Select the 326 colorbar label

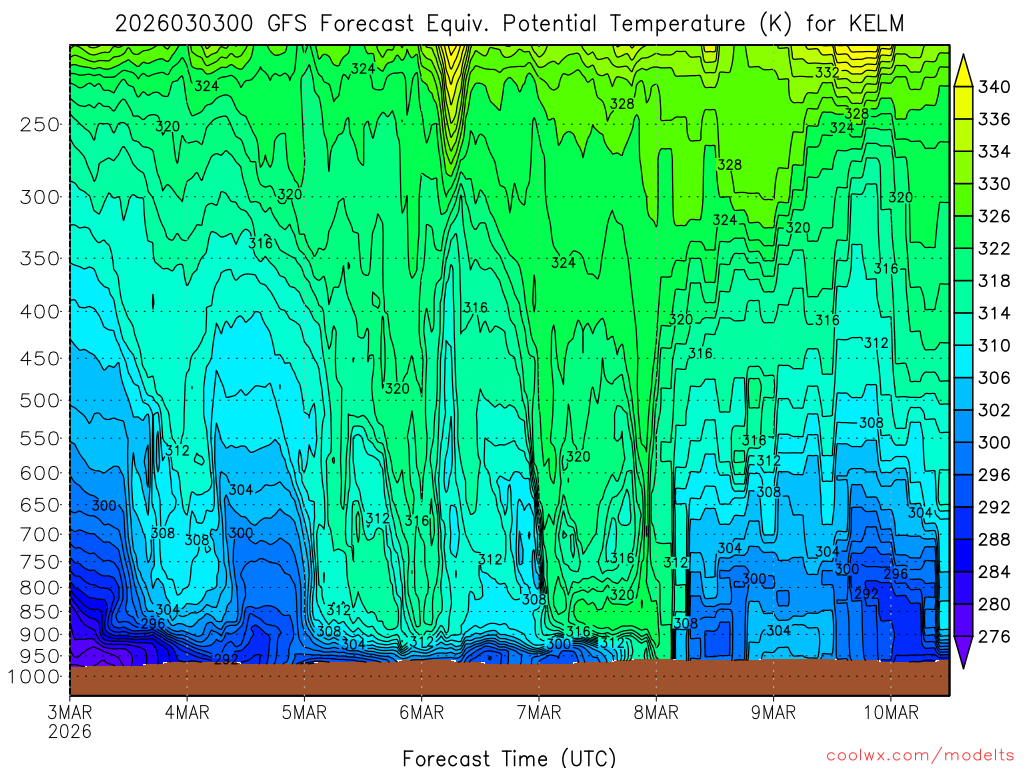coord(994,216)
